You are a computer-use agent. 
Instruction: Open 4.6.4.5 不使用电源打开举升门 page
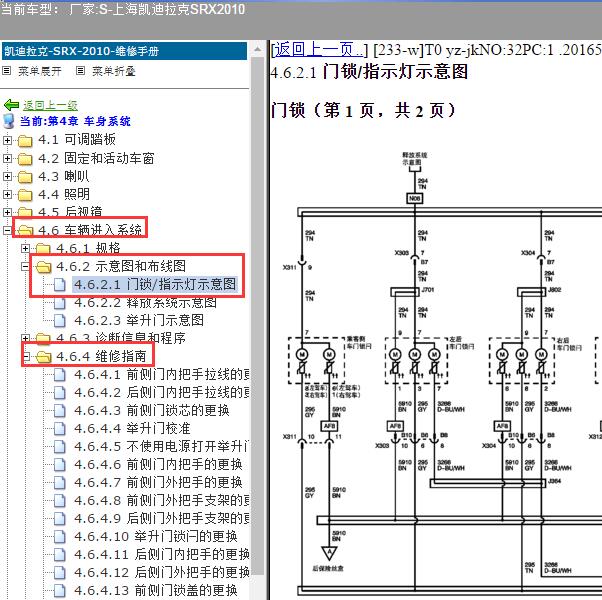tap(162, 446)
